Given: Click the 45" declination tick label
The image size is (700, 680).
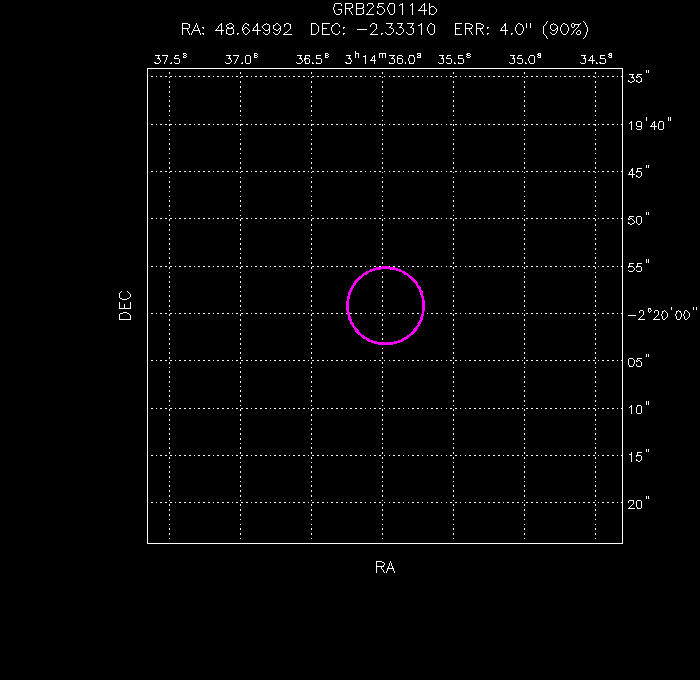Looking at the screenshot, I should point(640,172).
